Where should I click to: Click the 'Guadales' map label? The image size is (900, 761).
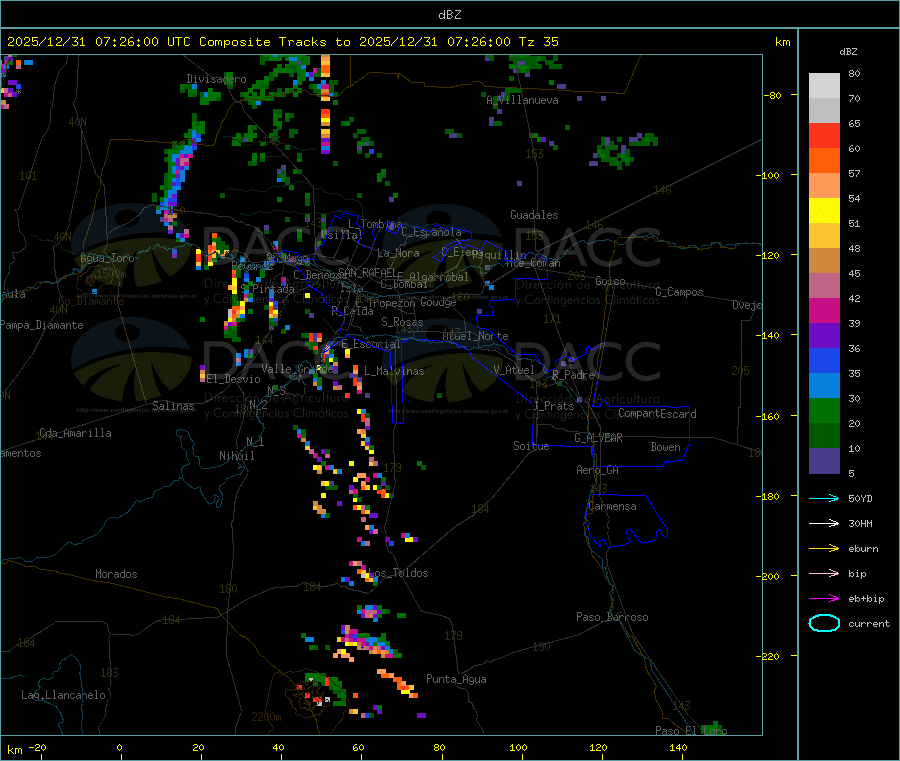tap(534, 215)
